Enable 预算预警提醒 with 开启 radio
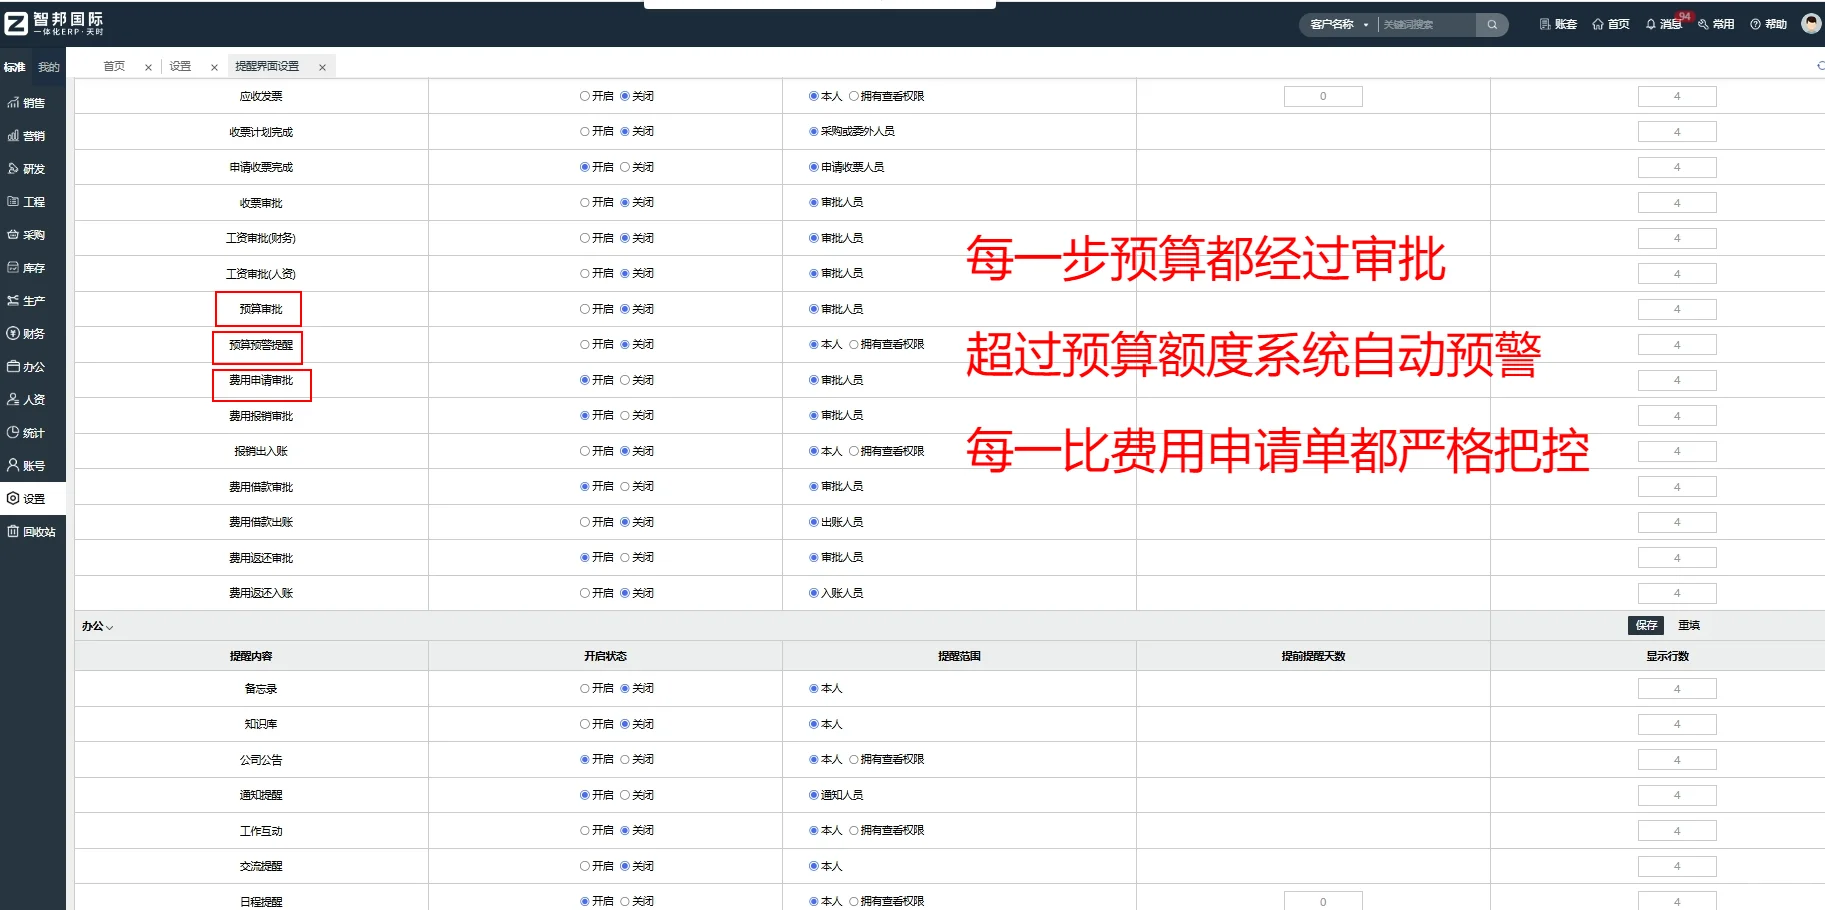This screenshot has width=1825, height=910. pos(585,344)
